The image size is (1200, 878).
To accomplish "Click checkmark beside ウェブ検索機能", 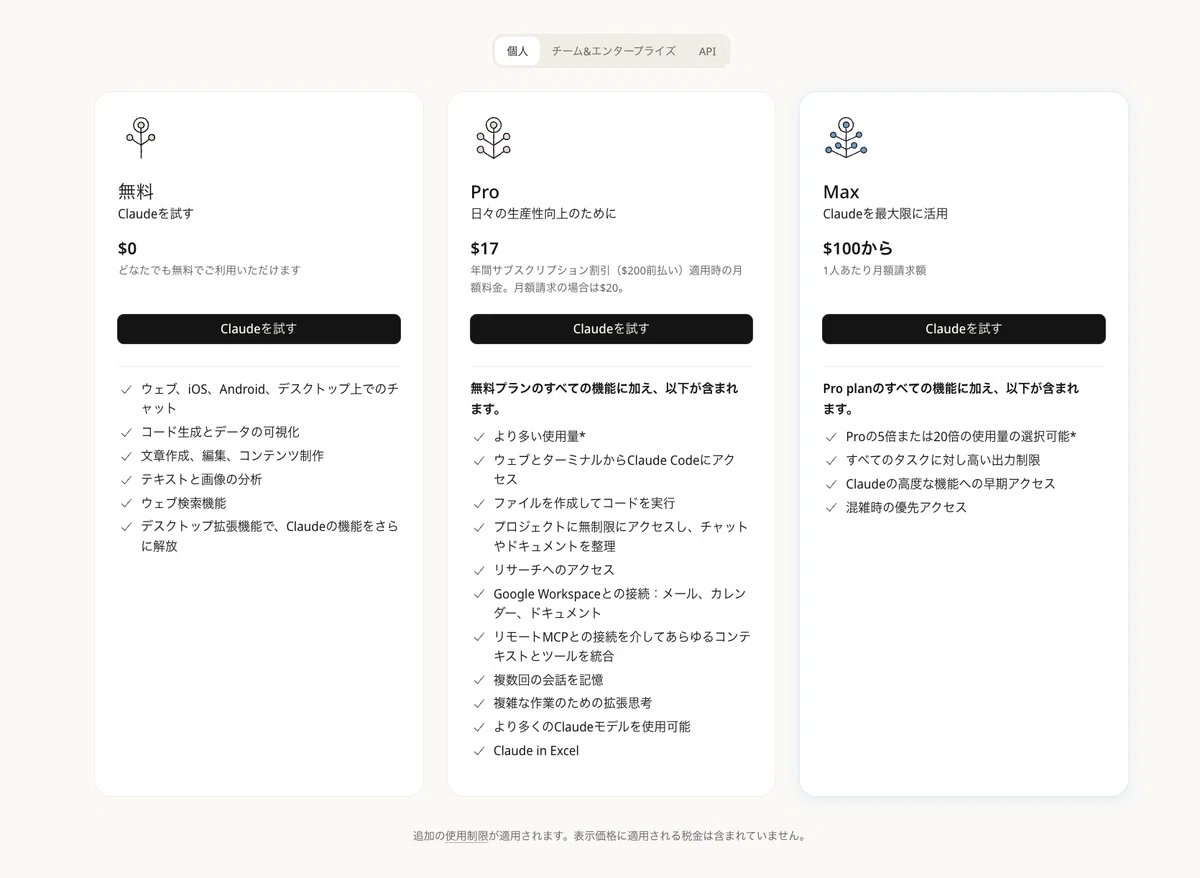I will click(x=126, y=504).
